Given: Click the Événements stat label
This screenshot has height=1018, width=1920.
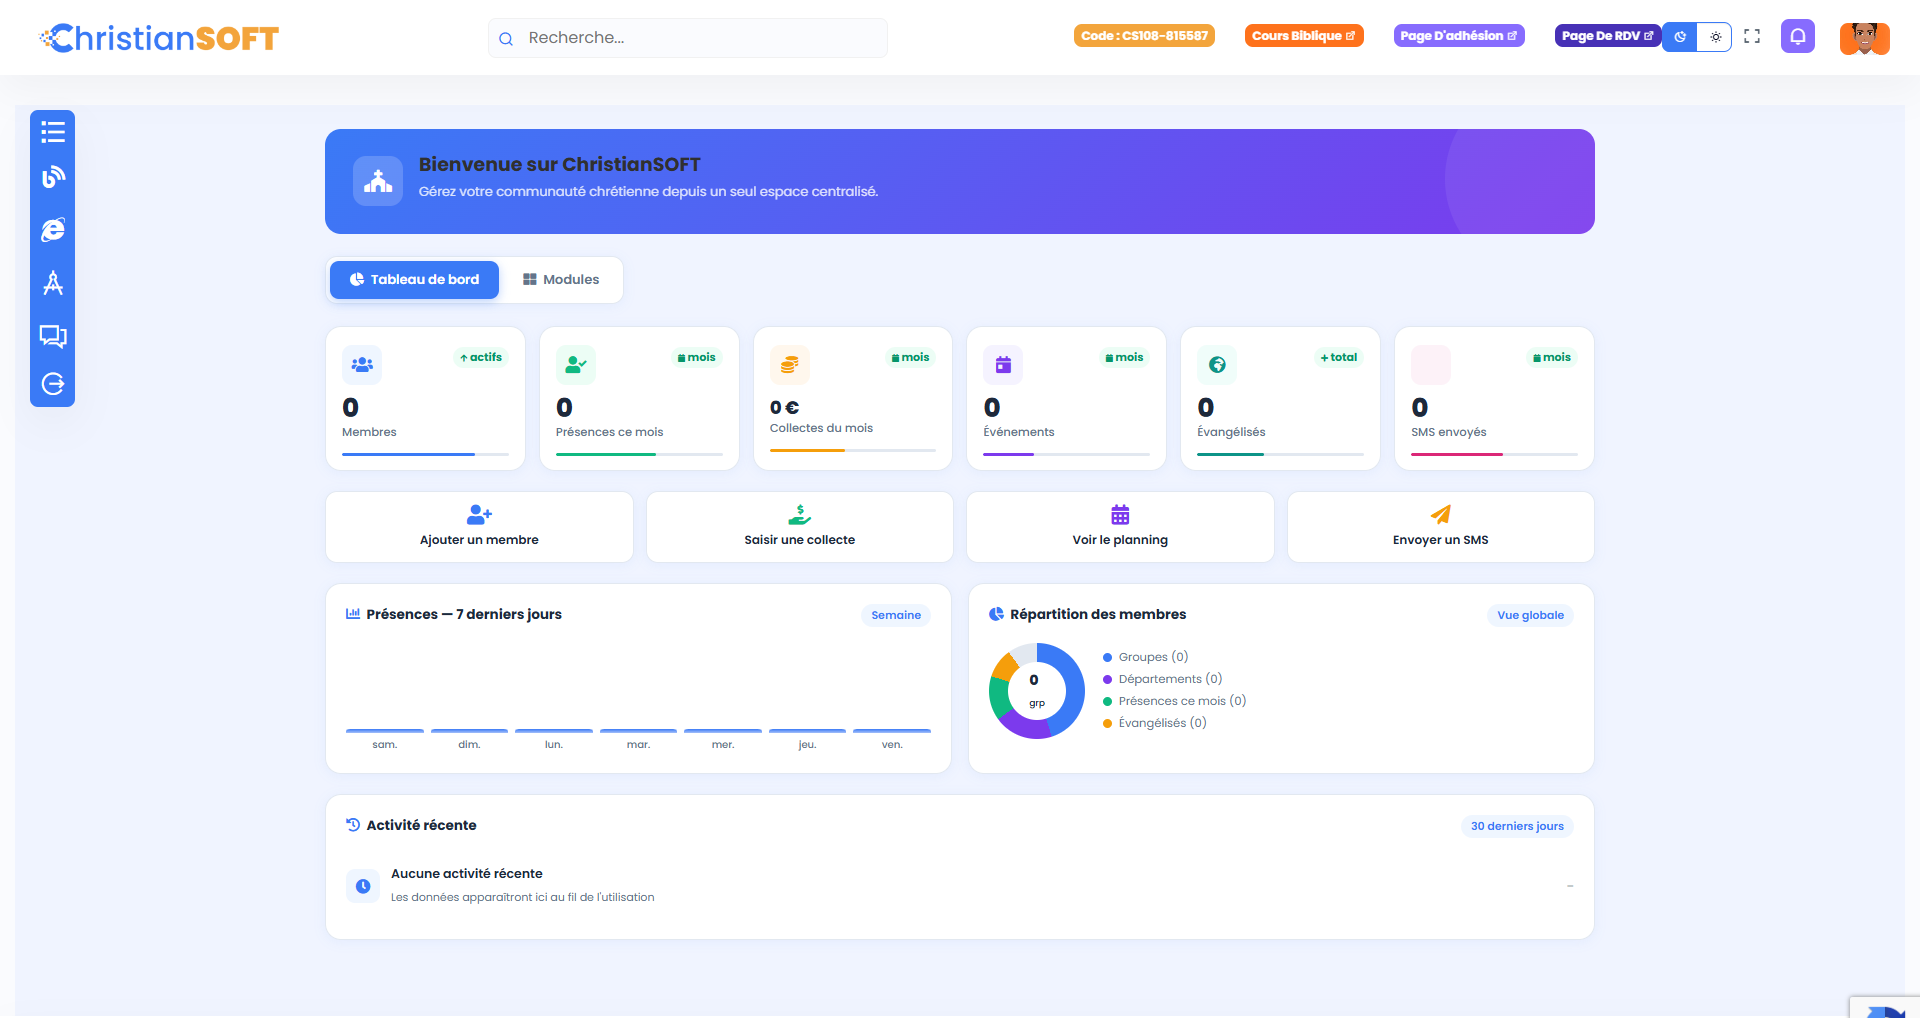Looking at the screenshot, I should (x=1019, y=432).
